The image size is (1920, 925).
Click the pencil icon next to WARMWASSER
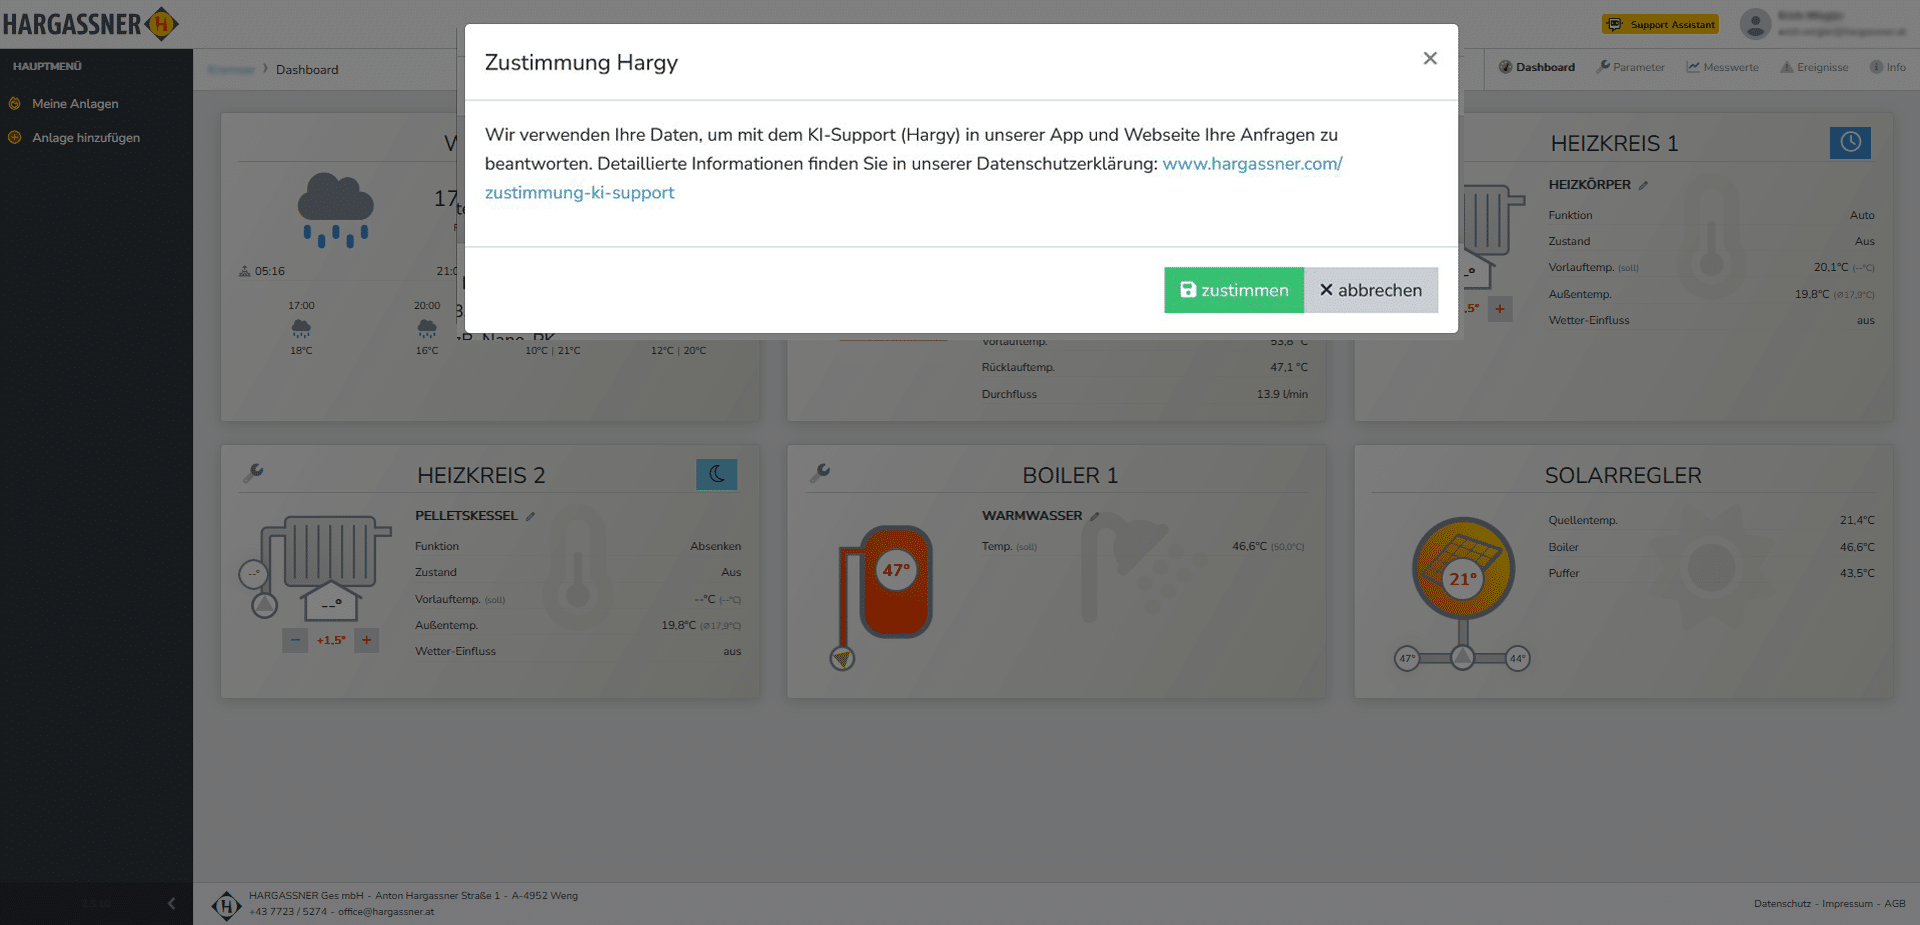point(1095,516)
